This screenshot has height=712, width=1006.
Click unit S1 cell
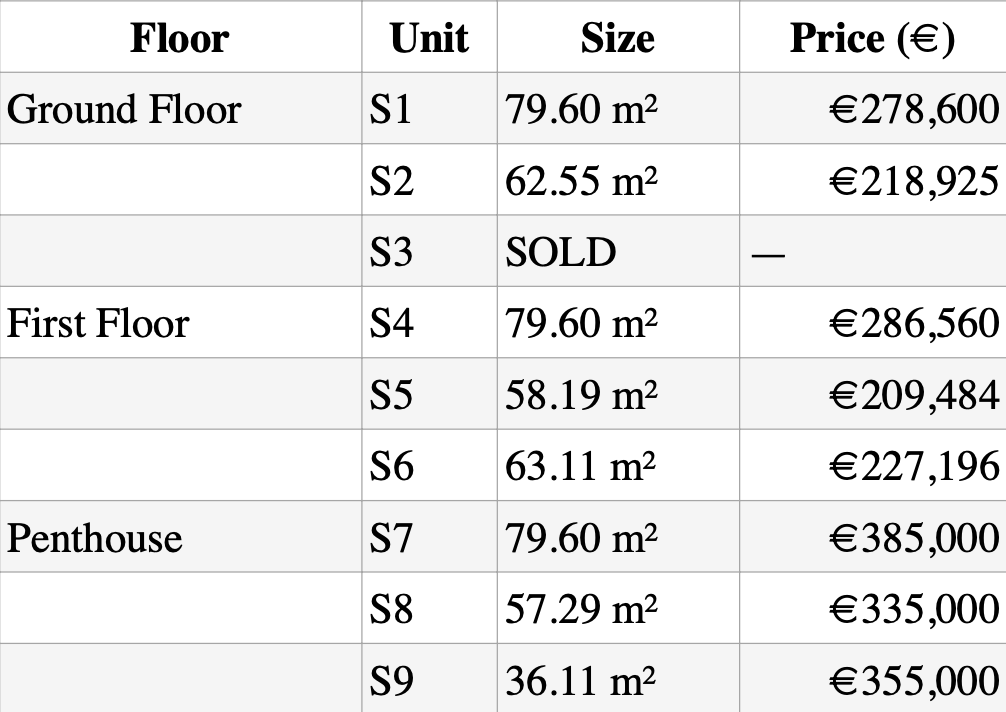[x=391, y=109]
